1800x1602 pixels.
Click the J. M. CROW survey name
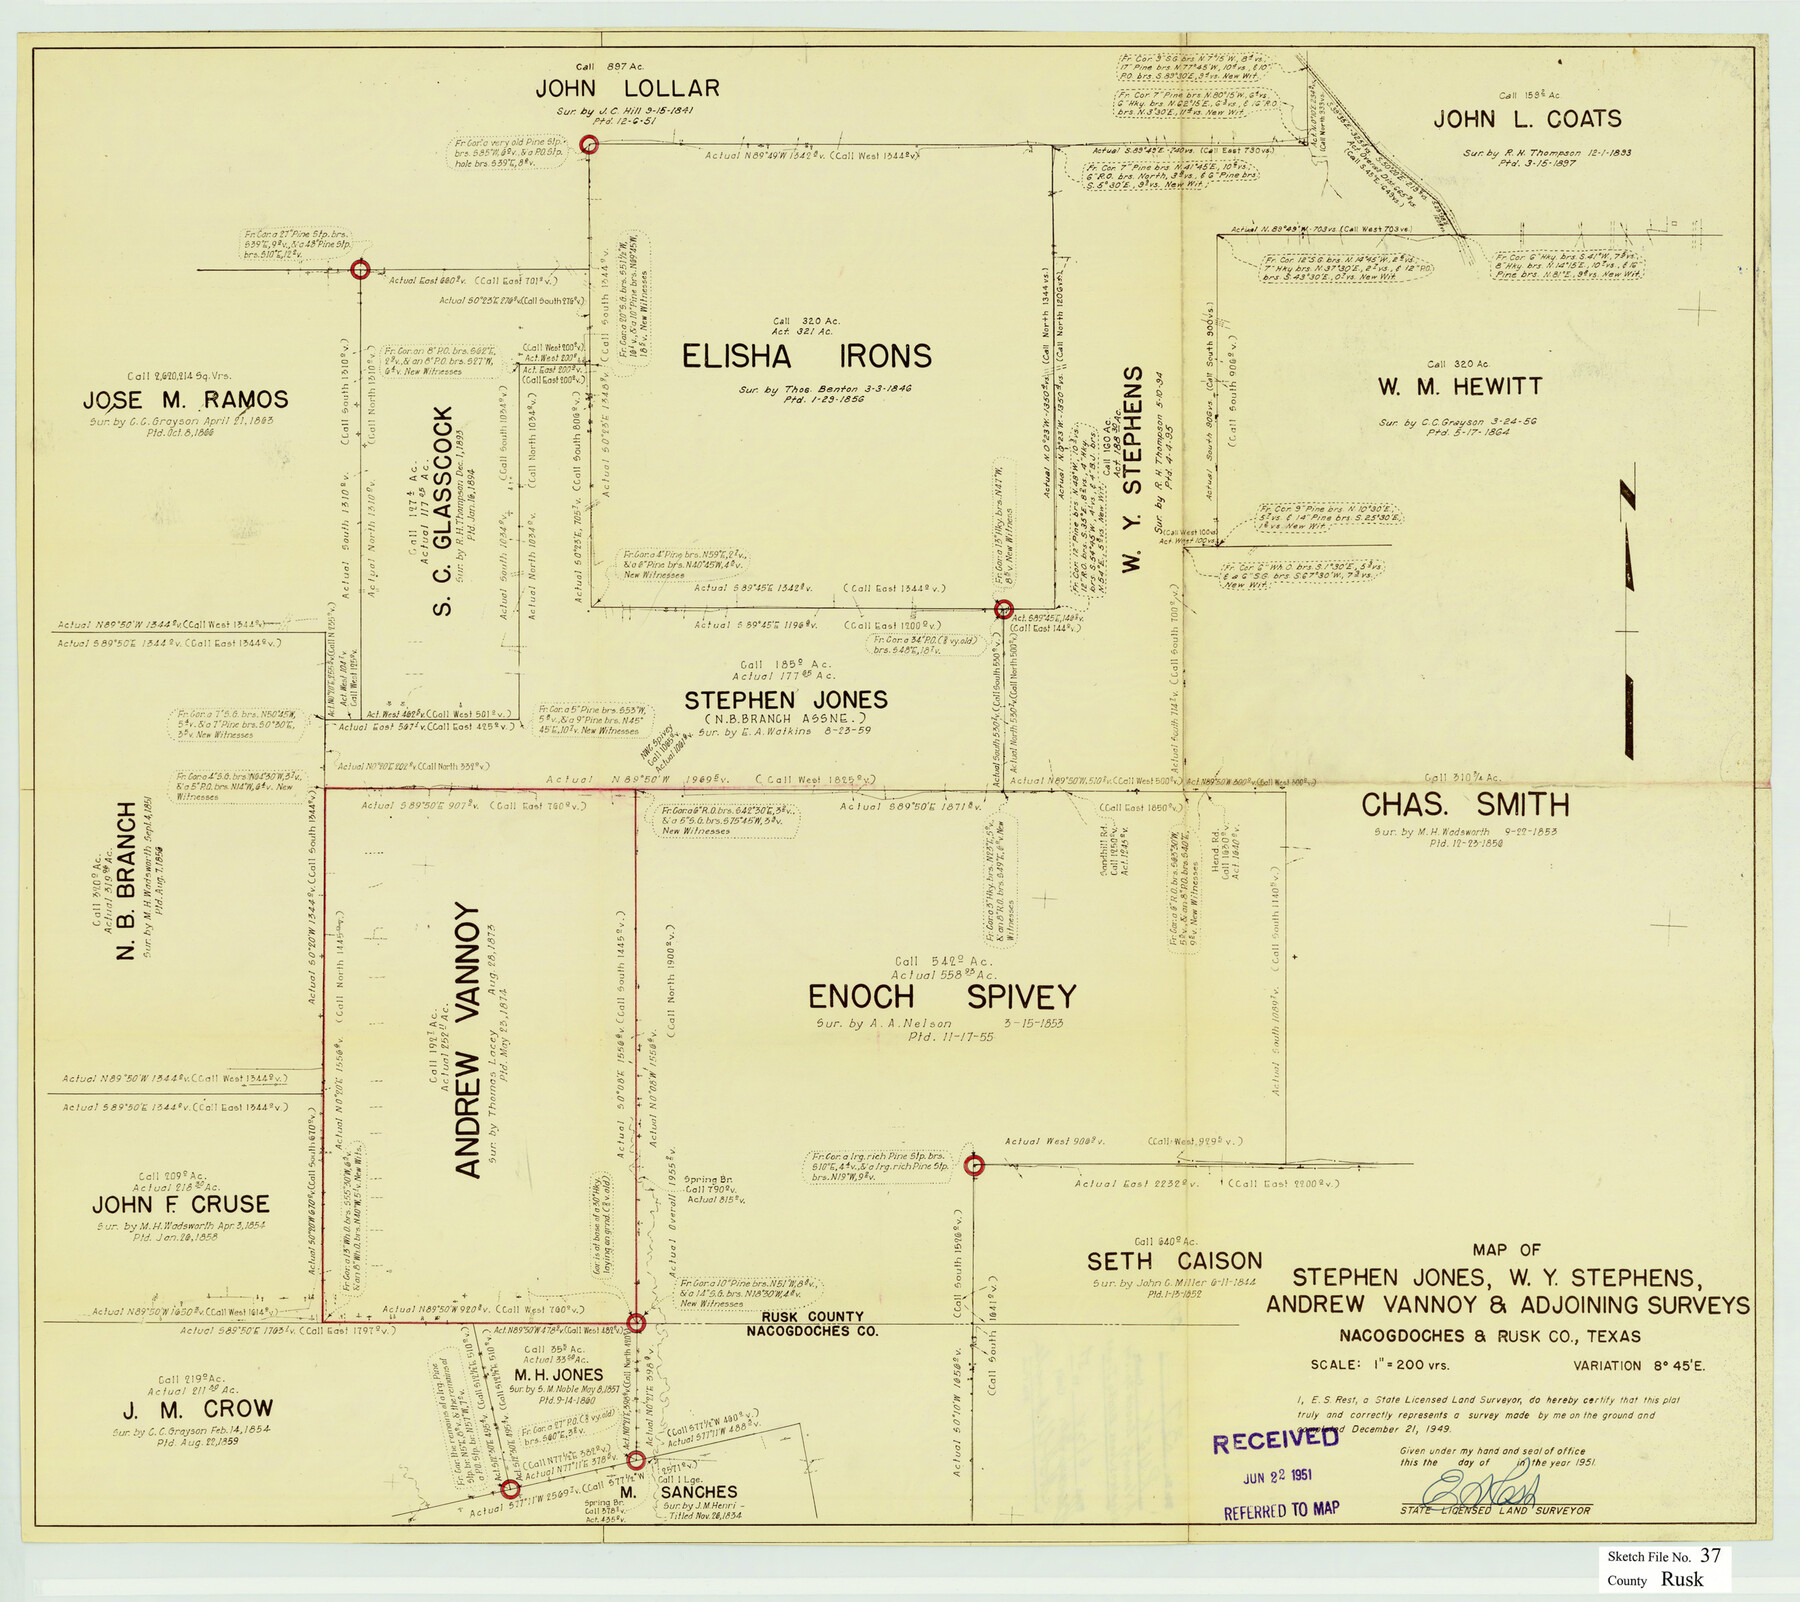coord(197,1409)
